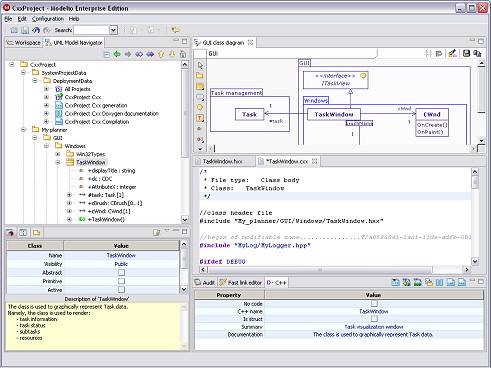Click the Class column header

pyautogui.click(x=35, y=246)
